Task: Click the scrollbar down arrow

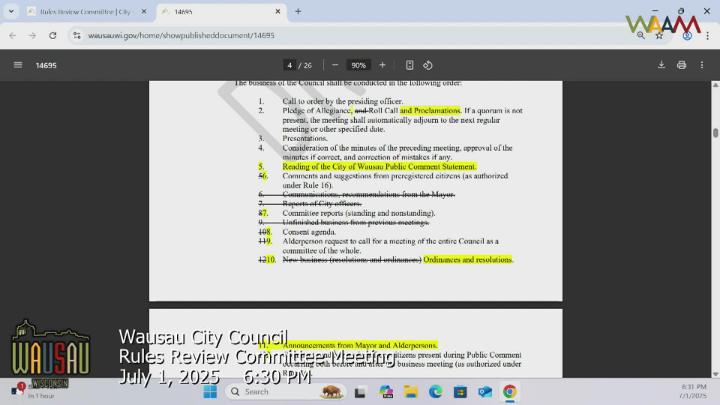Action: [715, 374]
